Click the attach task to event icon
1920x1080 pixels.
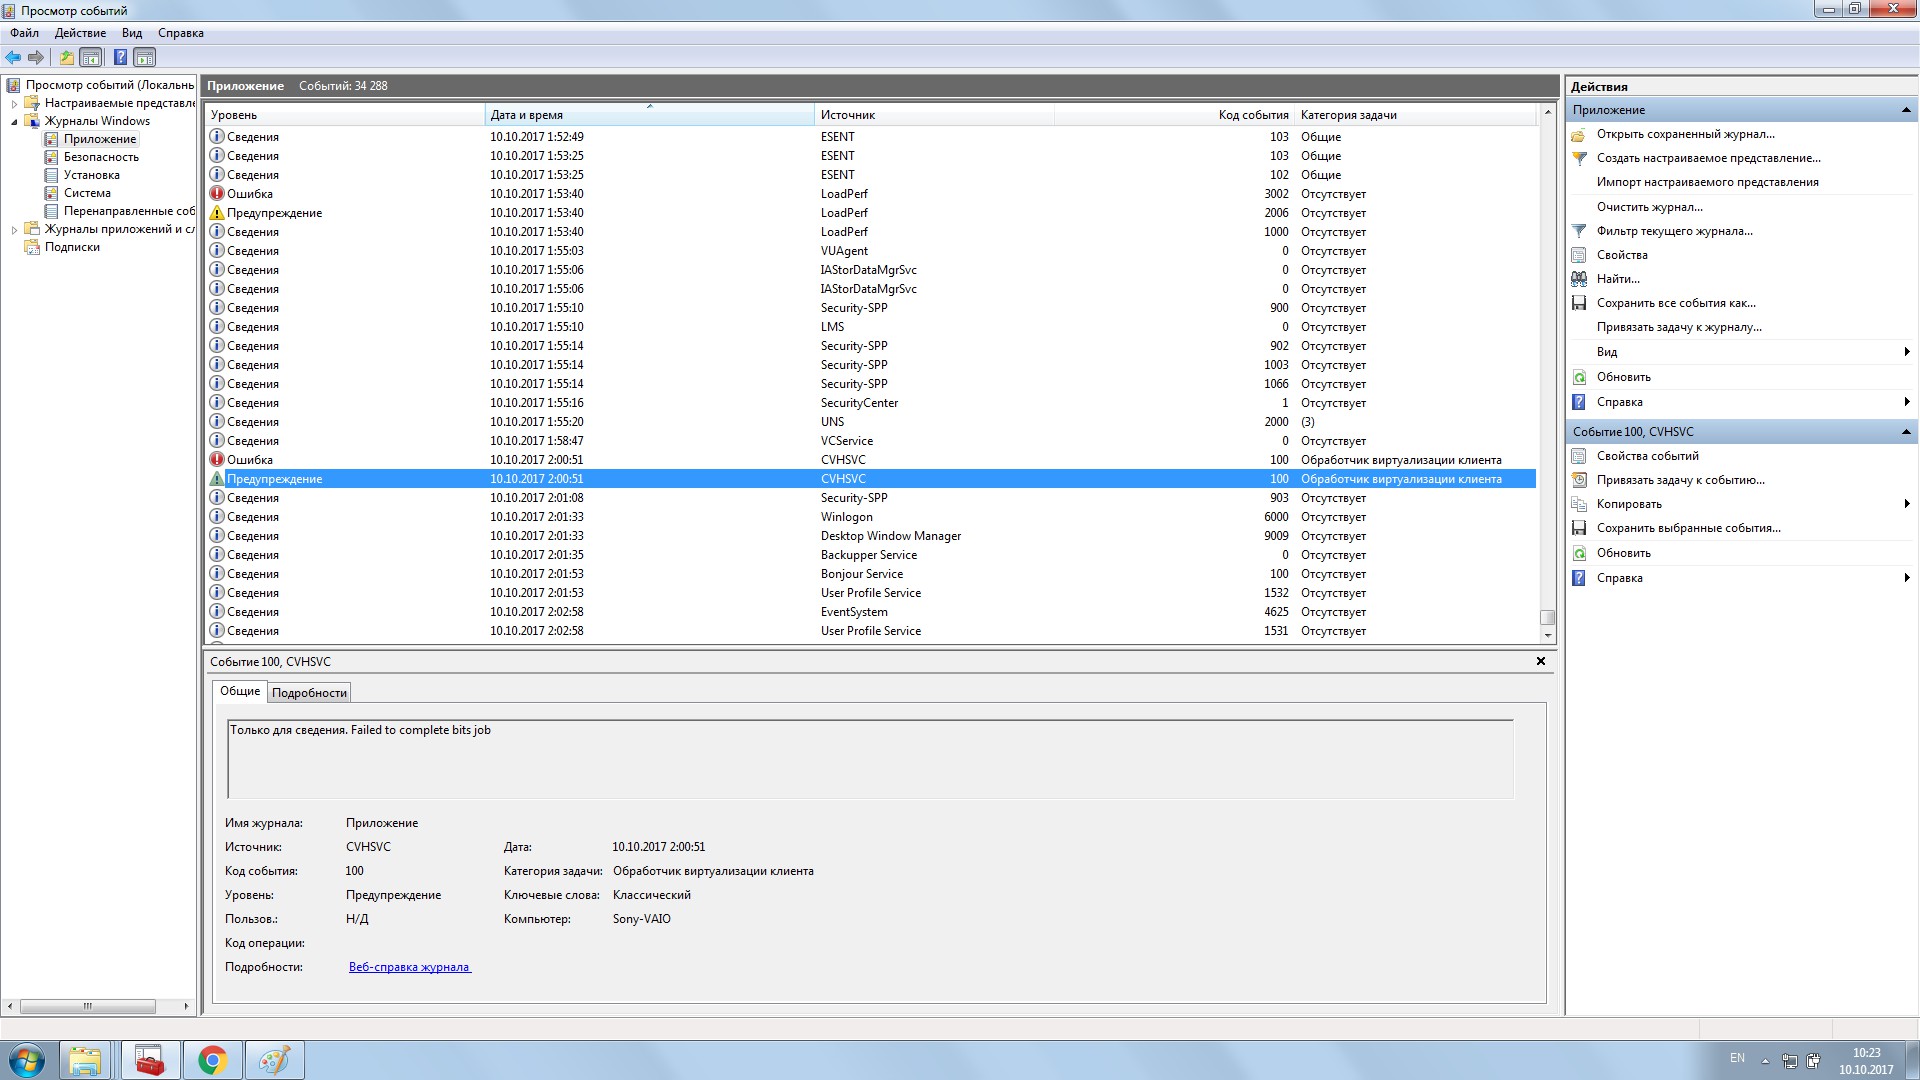pyautogui.click(x=1579, y=480)
